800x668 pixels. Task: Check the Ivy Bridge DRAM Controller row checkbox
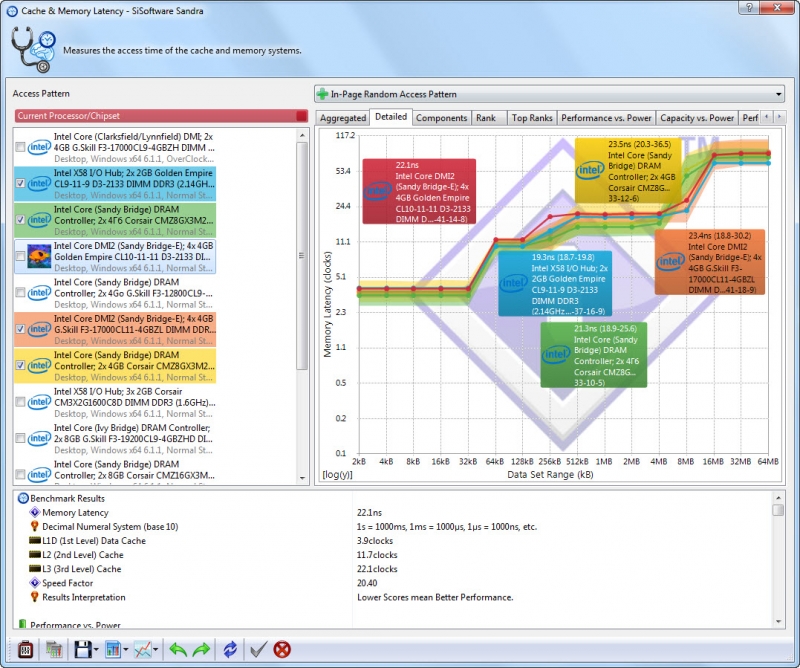[20, 438]
